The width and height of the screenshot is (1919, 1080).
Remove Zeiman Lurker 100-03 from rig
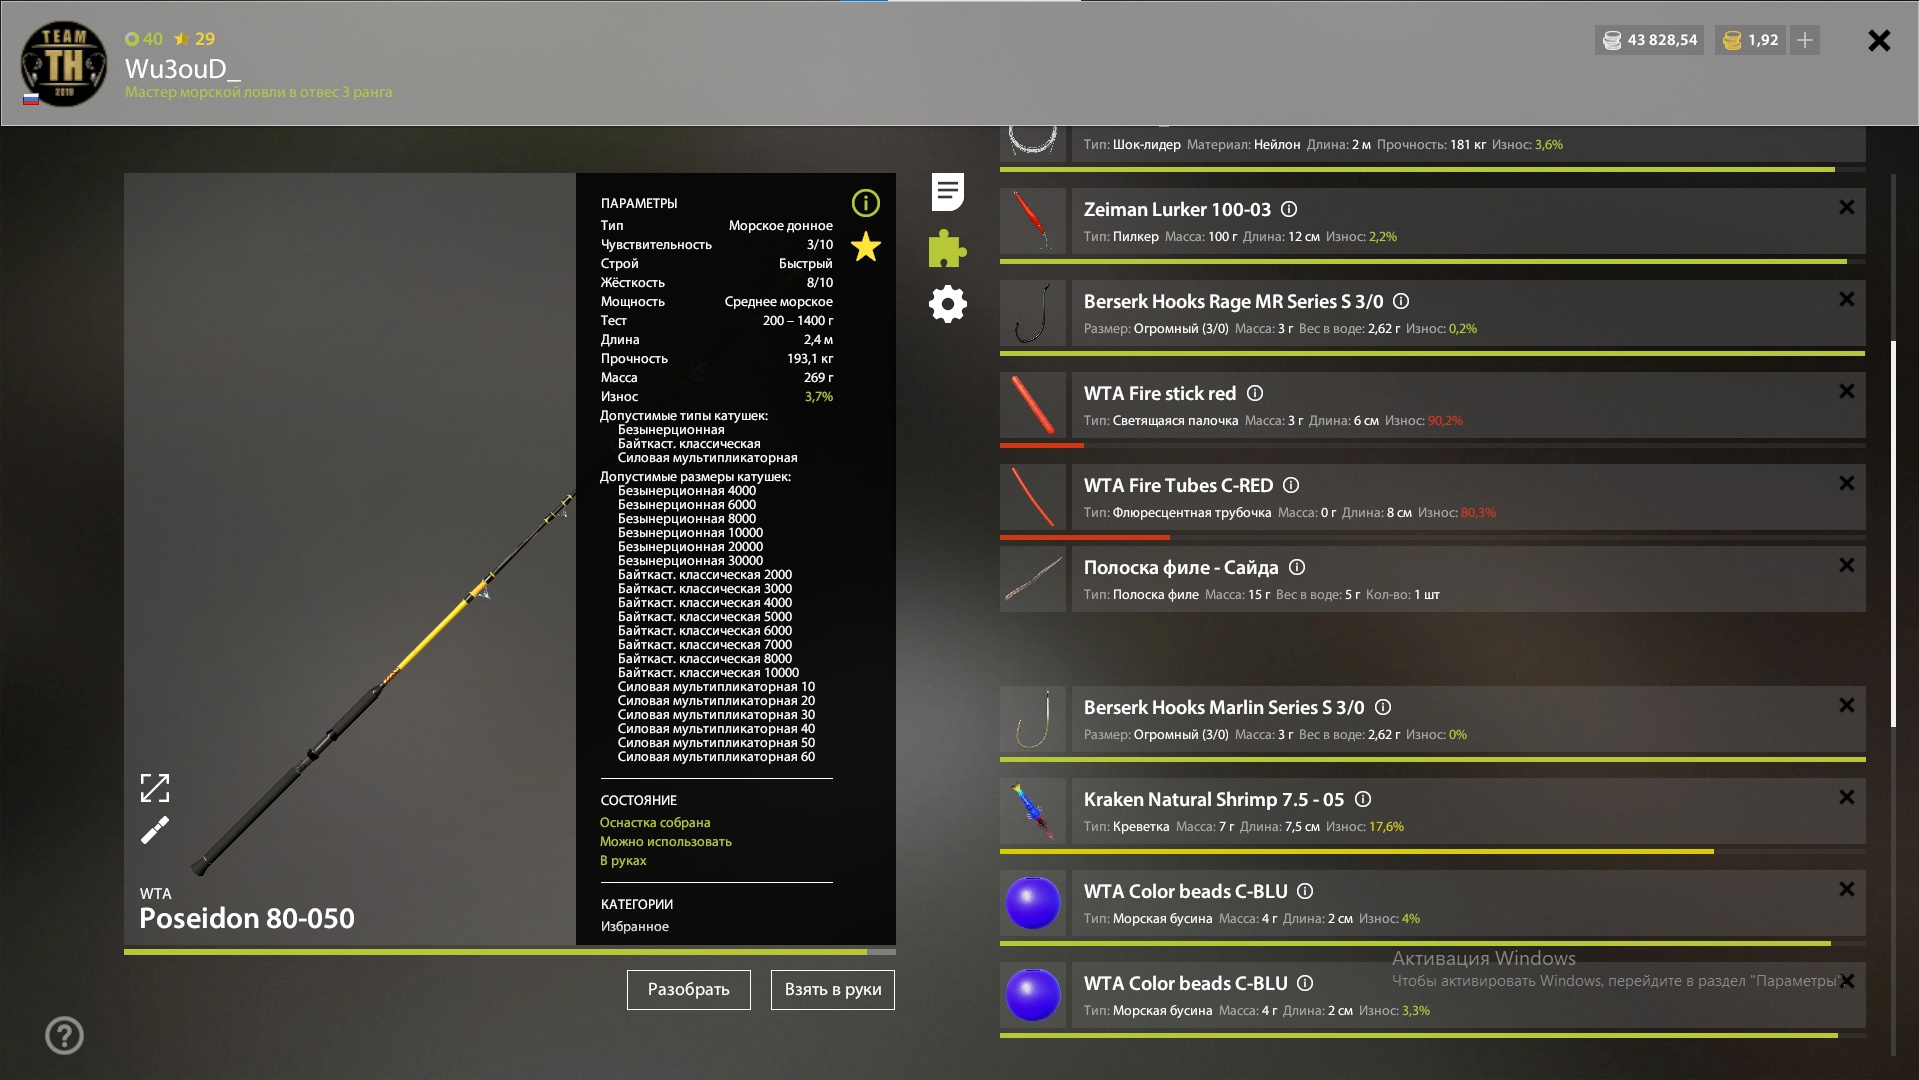pyautogui.click(x=1847, y=207)
